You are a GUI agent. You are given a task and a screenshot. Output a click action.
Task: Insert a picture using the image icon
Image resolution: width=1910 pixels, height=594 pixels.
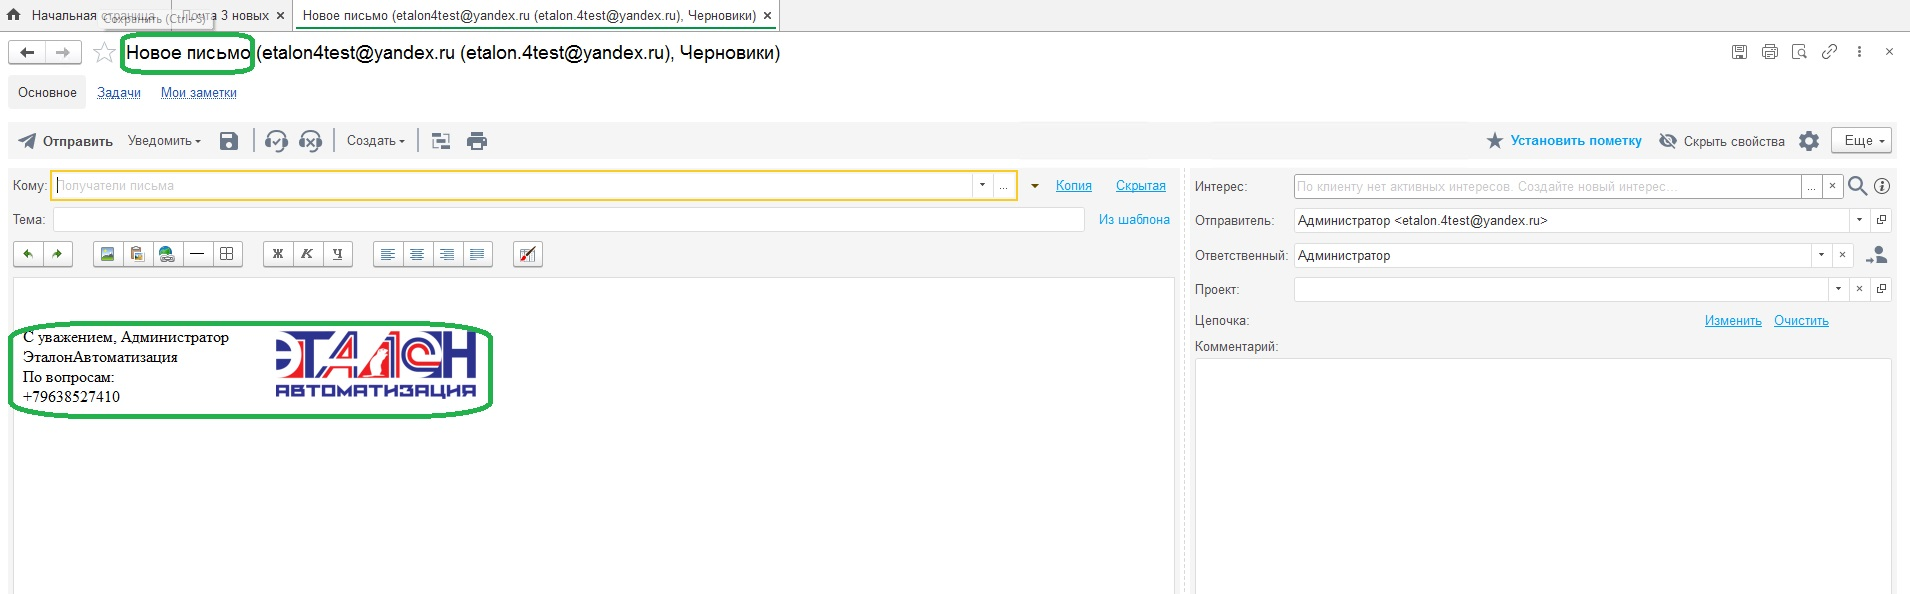point(107,254)
